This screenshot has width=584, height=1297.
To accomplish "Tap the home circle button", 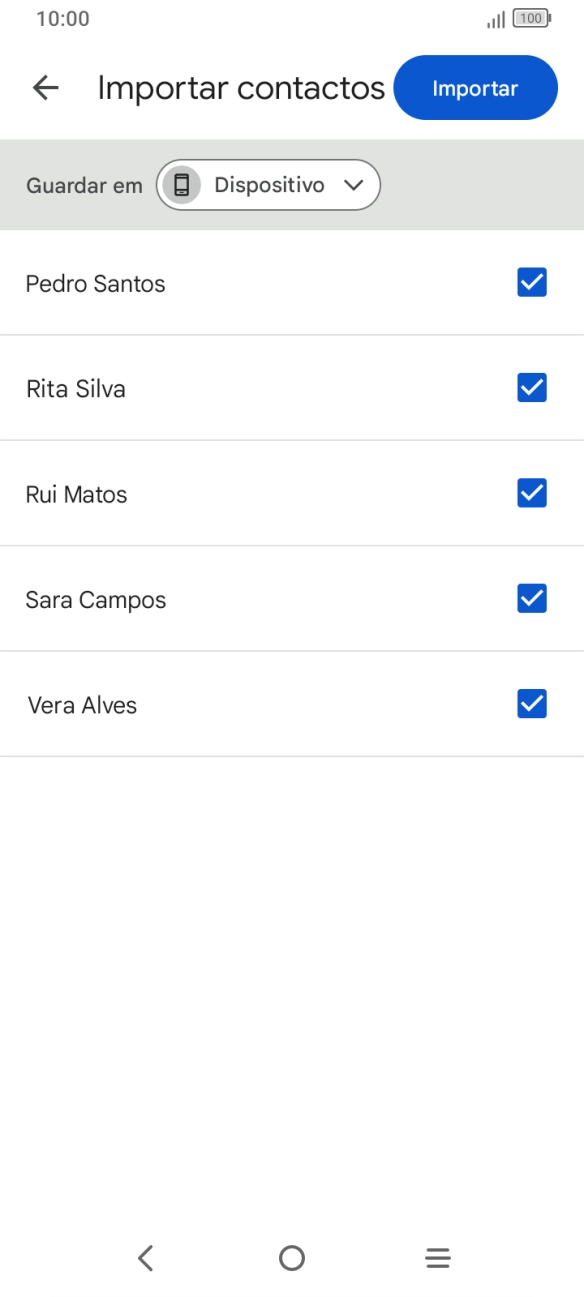I will tap(291, 1258).
